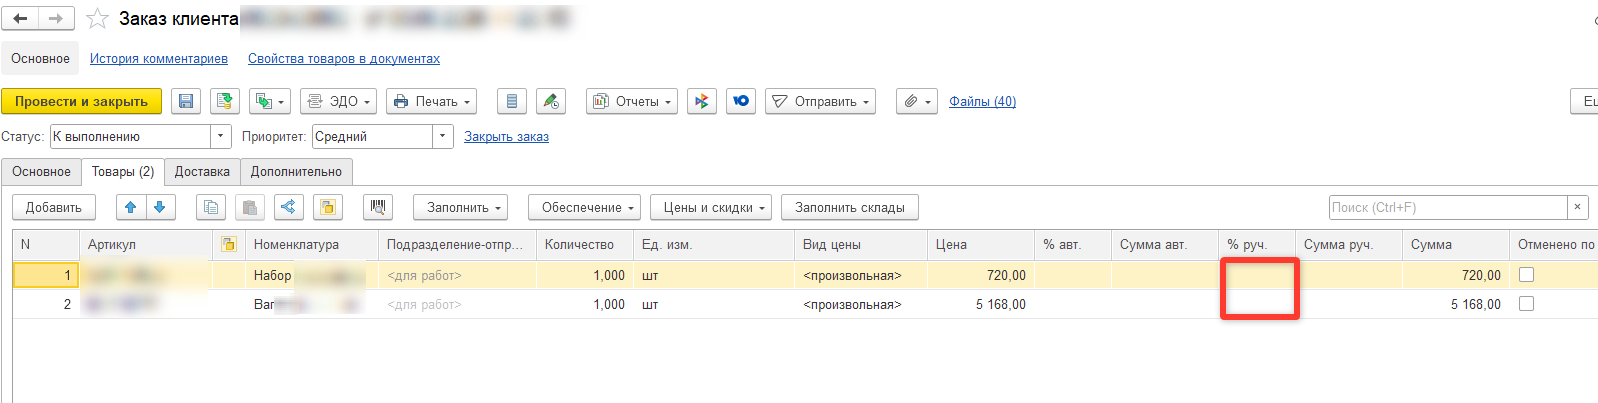Select the Набор nomenclature cell
Viewport: 1598px width, 403px height.
311,275
